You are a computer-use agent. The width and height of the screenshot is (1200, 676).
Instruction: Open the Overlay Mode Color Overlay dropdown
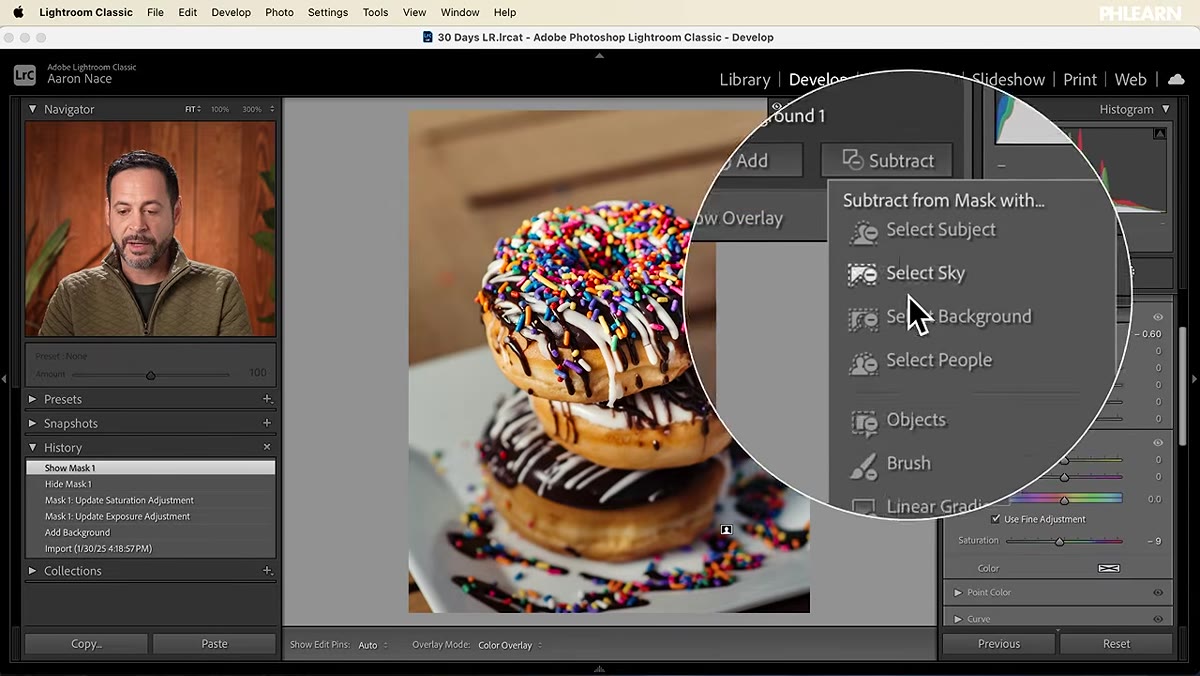[x=510, y=645]
